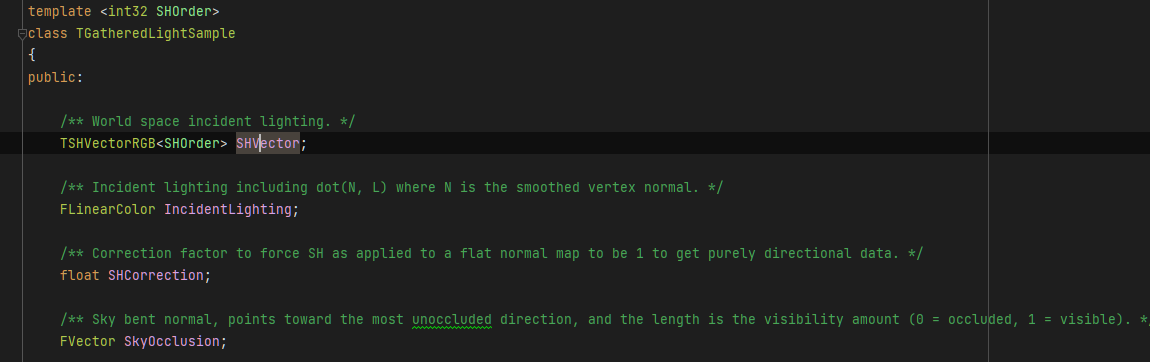
Task: Click the opening brace of the class
Action: pyautogui.click(x=32, y=56)
